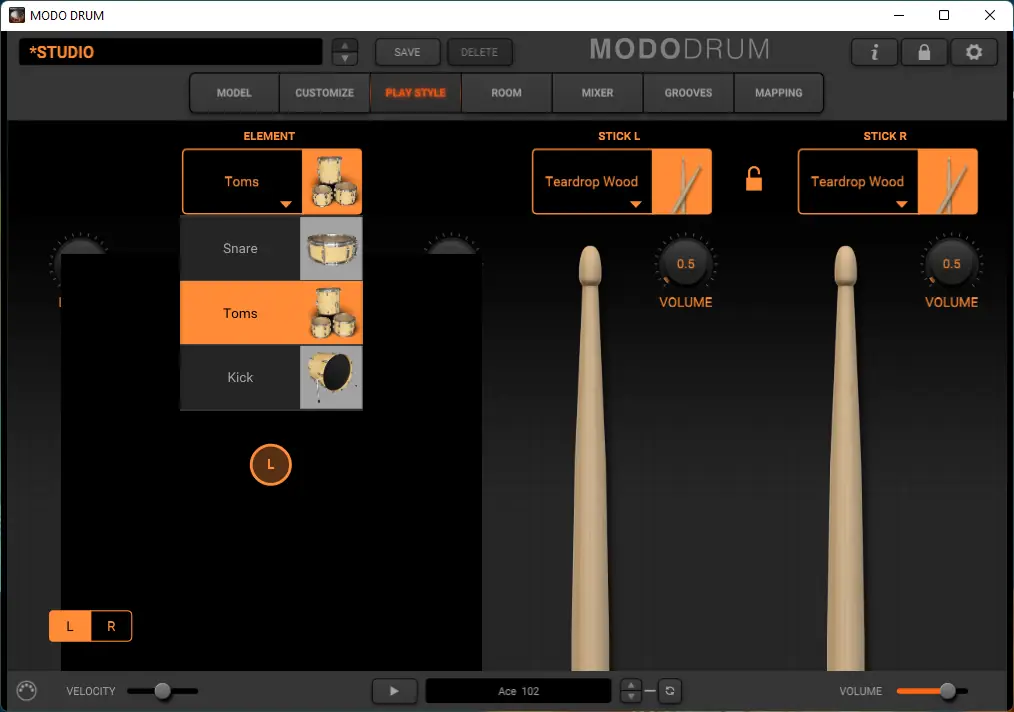1014x712 pixels.
Task: Click the round L hit position marker
Action: pos(270,464)
